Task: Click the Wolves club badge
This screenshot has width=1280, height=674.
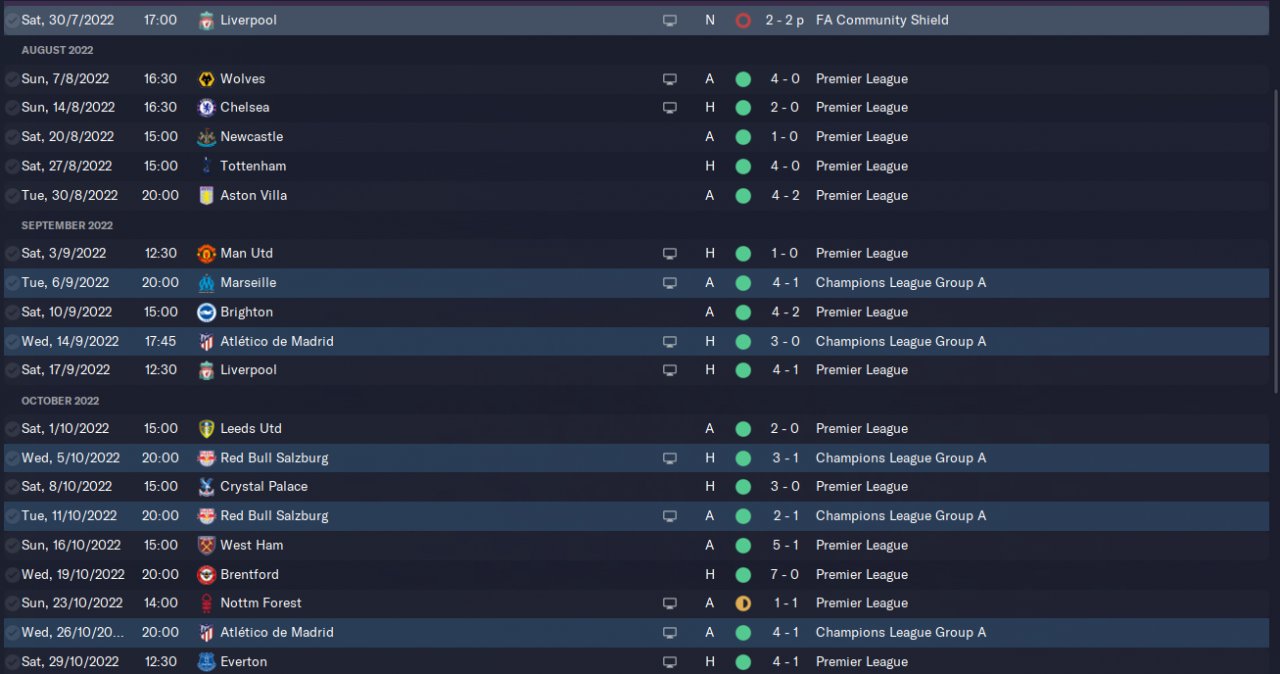Action: click(x=206, y=79)
